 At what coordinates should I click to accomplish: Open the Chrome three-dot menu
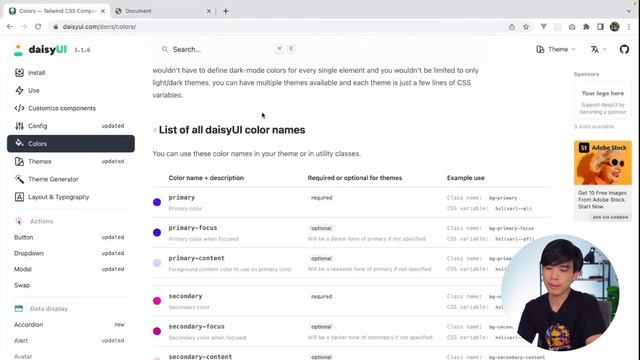click(x=629, y=27)
